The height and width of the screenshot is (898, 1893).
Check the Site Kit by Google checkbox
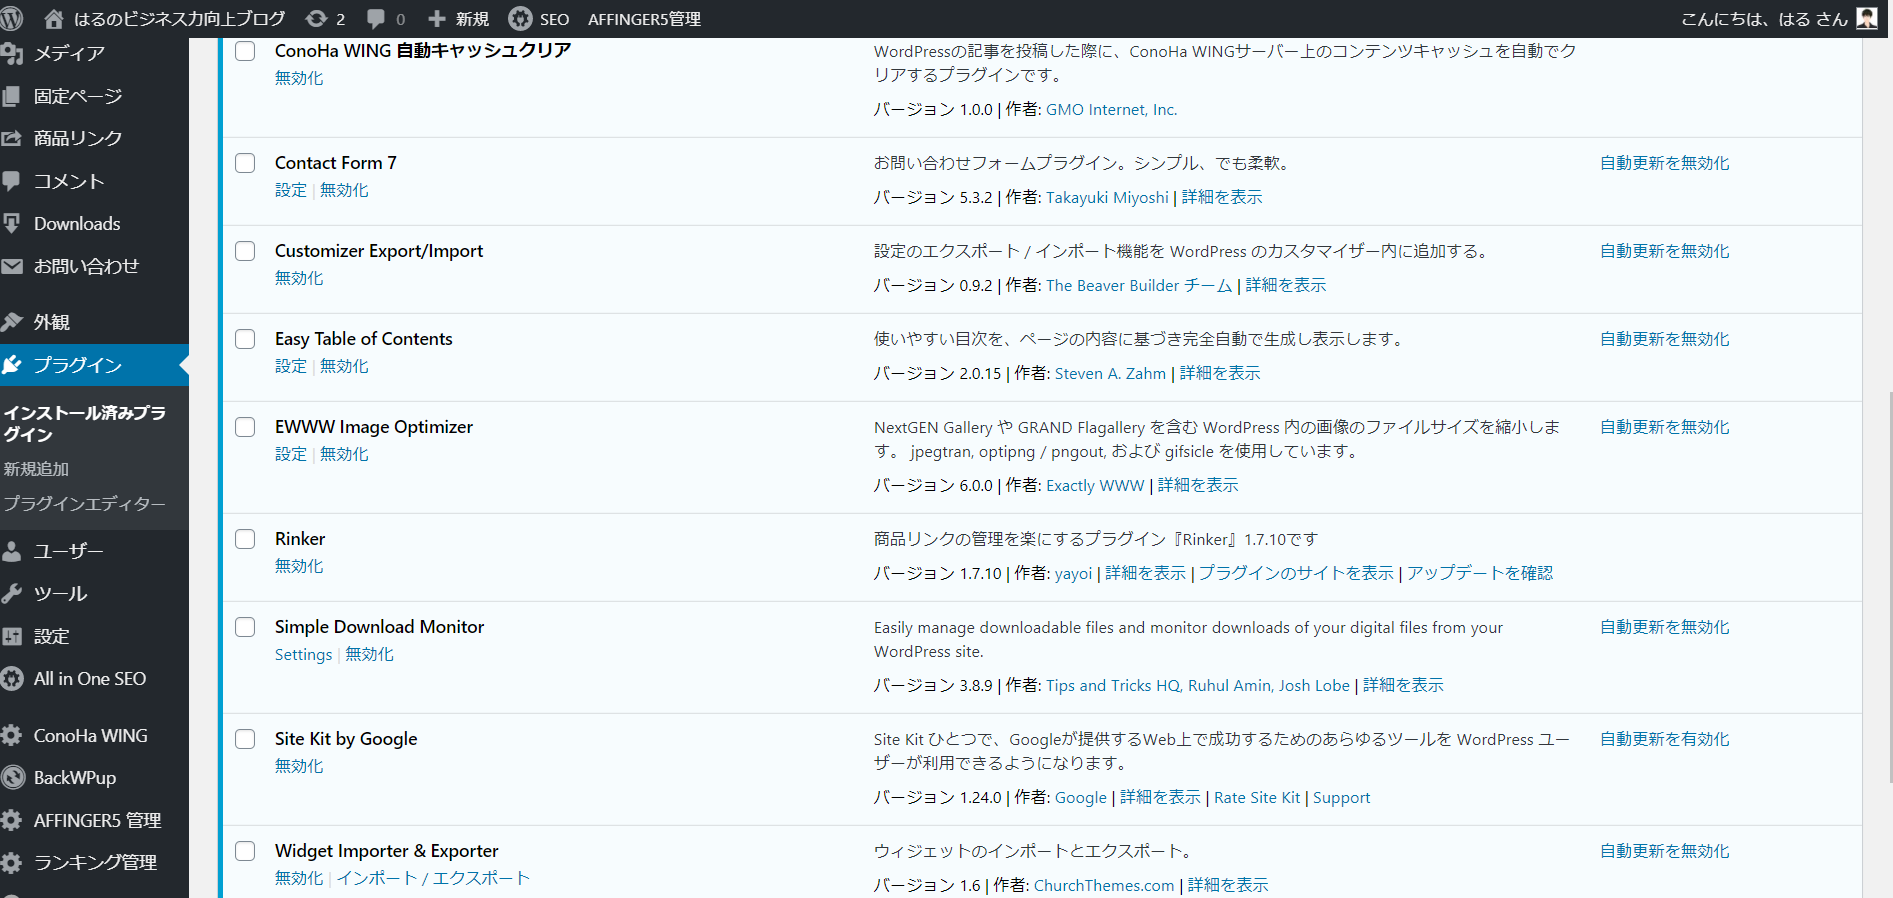pos(245,739)
